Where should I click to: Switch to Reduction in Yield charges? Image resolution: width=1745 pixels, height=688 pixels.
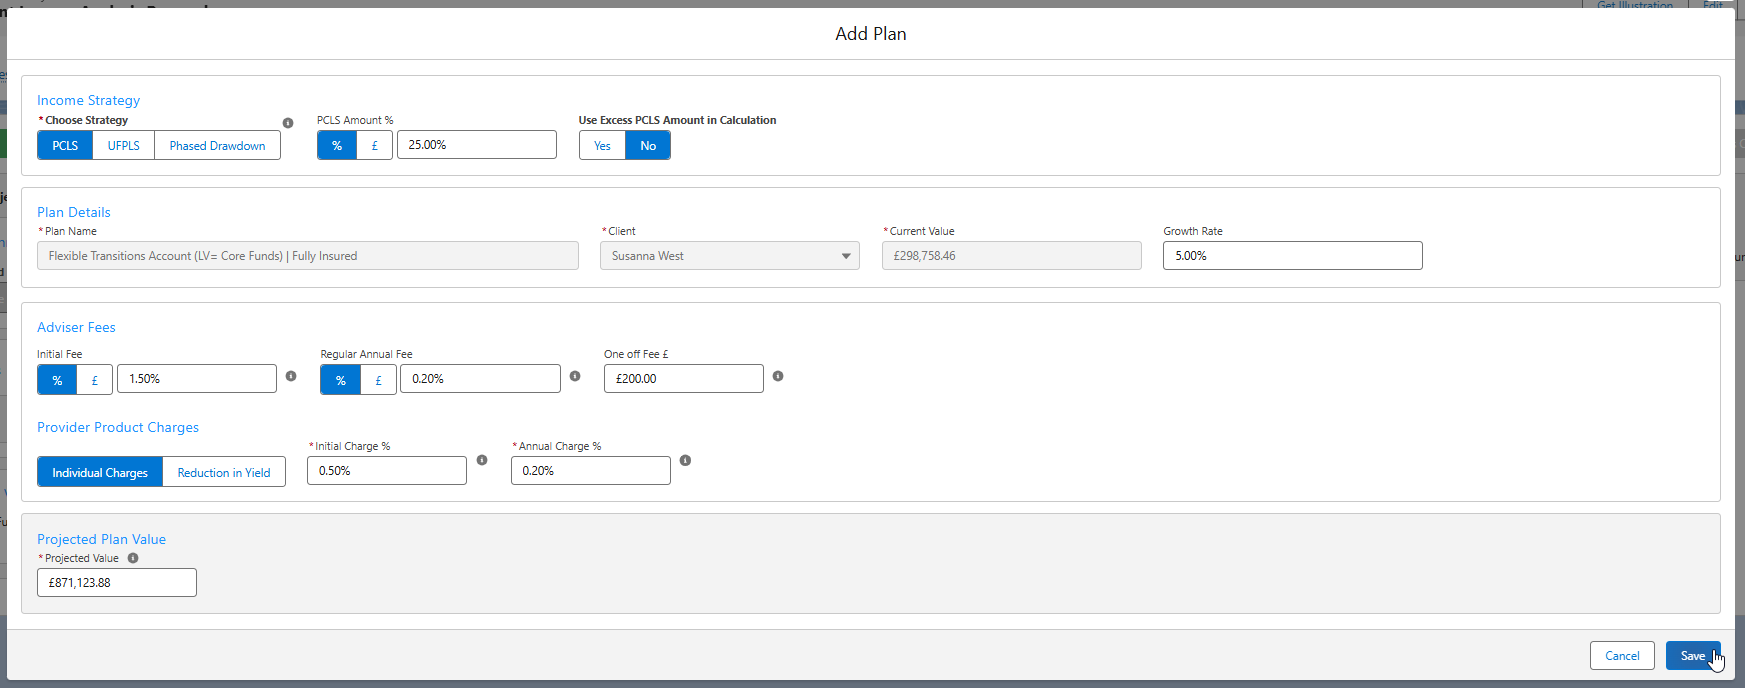point(224,472)
